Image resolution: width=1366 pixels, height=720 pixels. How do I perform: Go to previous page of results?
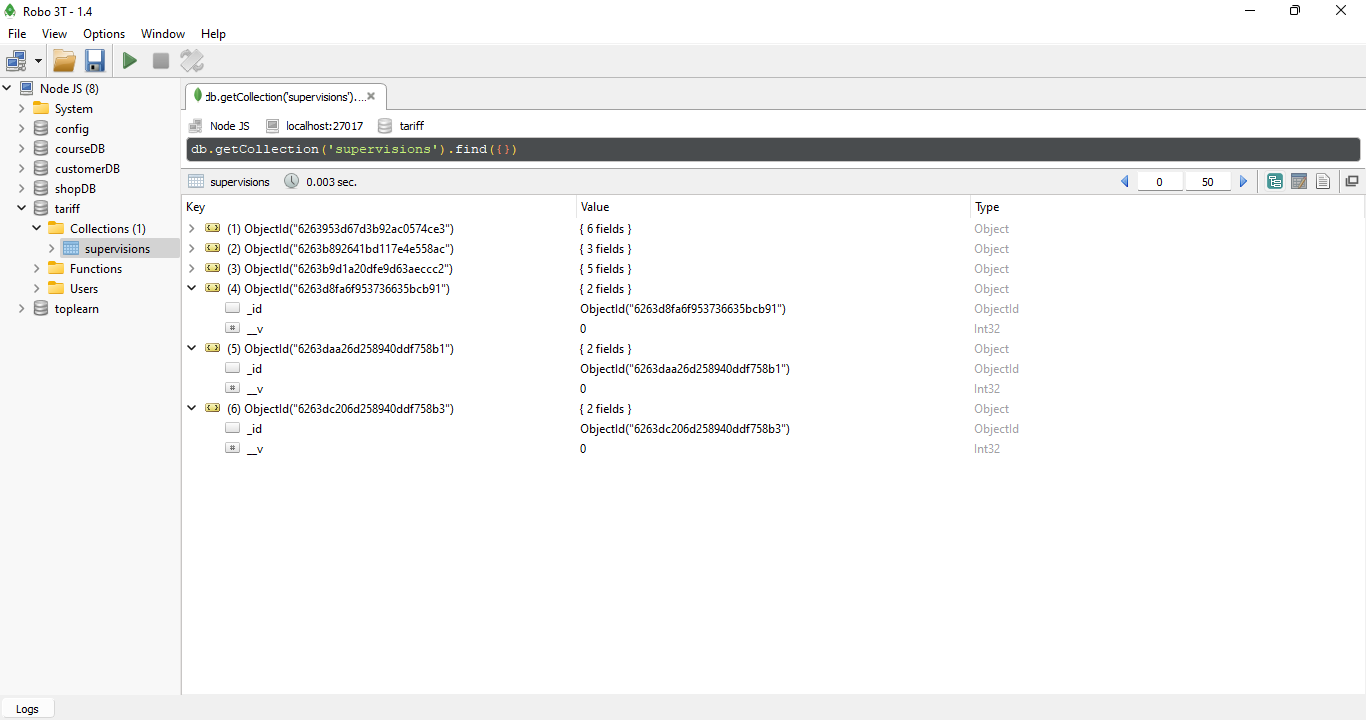1125,182
